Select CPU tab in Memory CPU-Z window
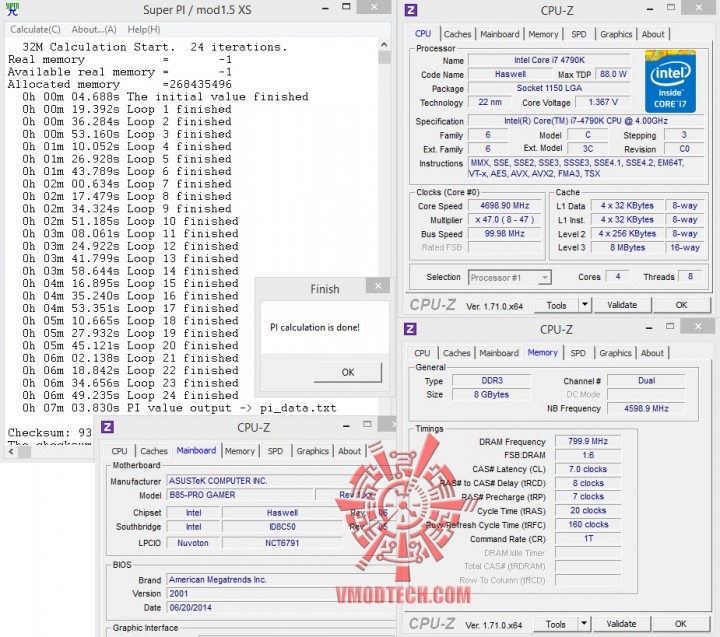720x637 pixels. (x=422, y=353)
